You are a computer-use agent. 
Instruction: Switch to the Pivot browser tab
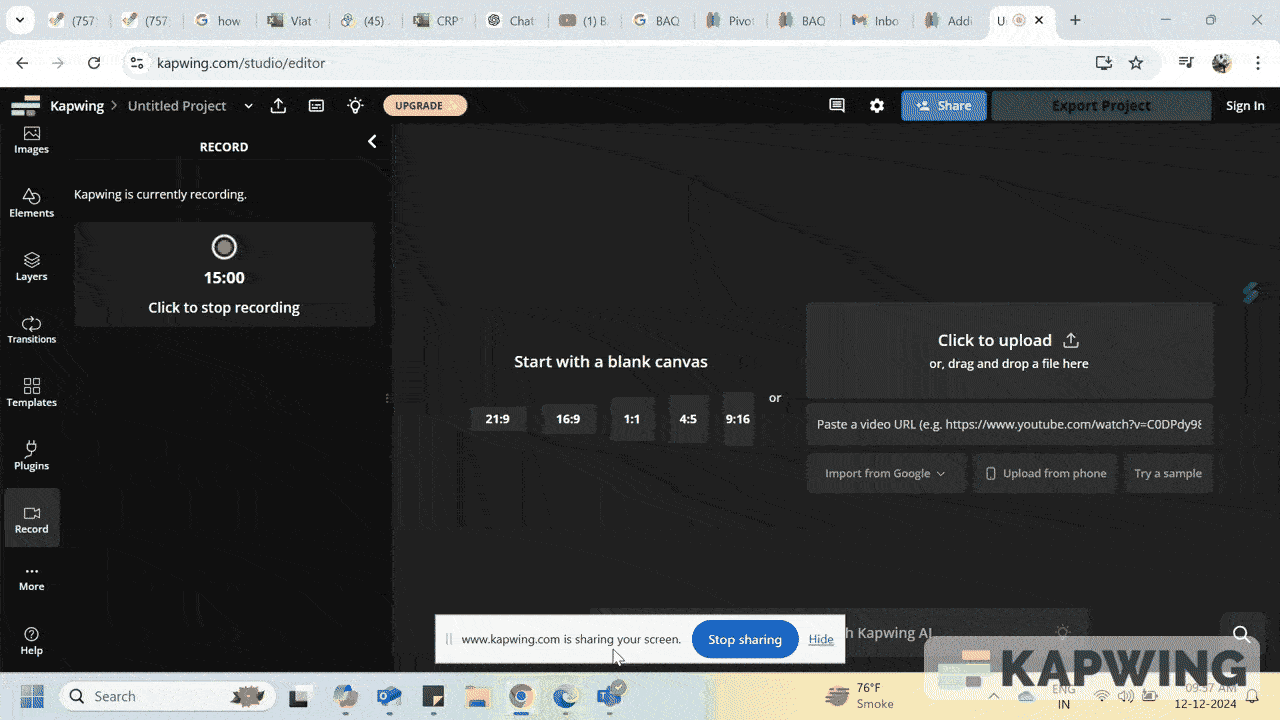pos(729,20)
